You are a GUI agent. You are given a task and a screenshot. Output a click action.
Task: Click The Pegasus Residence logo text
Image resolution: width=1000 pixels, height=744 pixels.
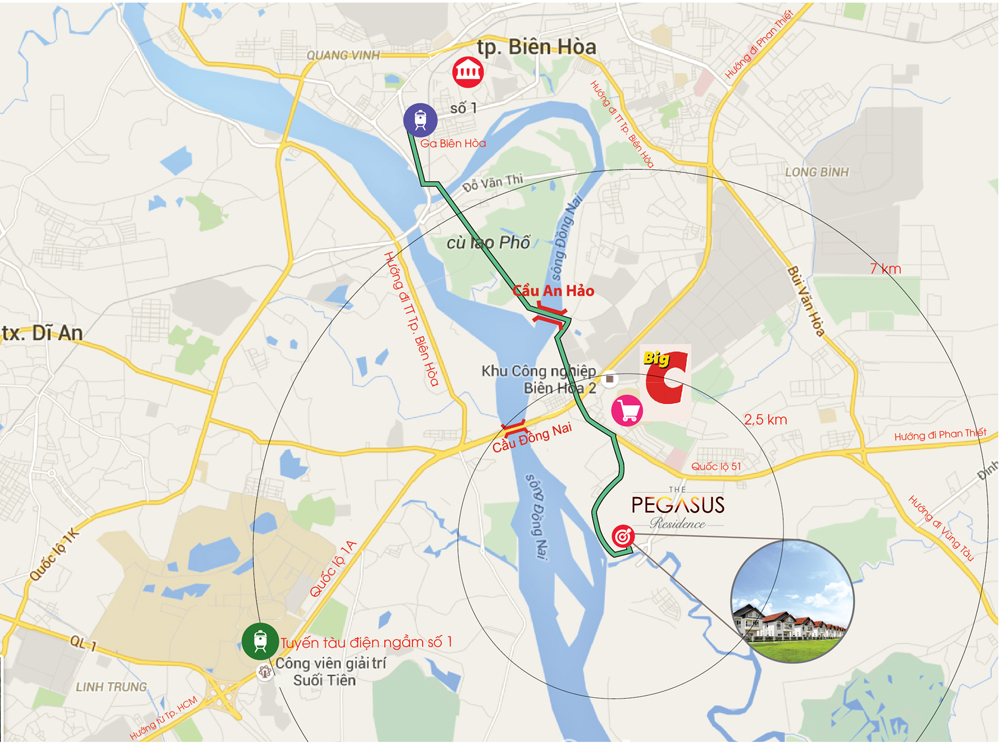tap(677, 508)
